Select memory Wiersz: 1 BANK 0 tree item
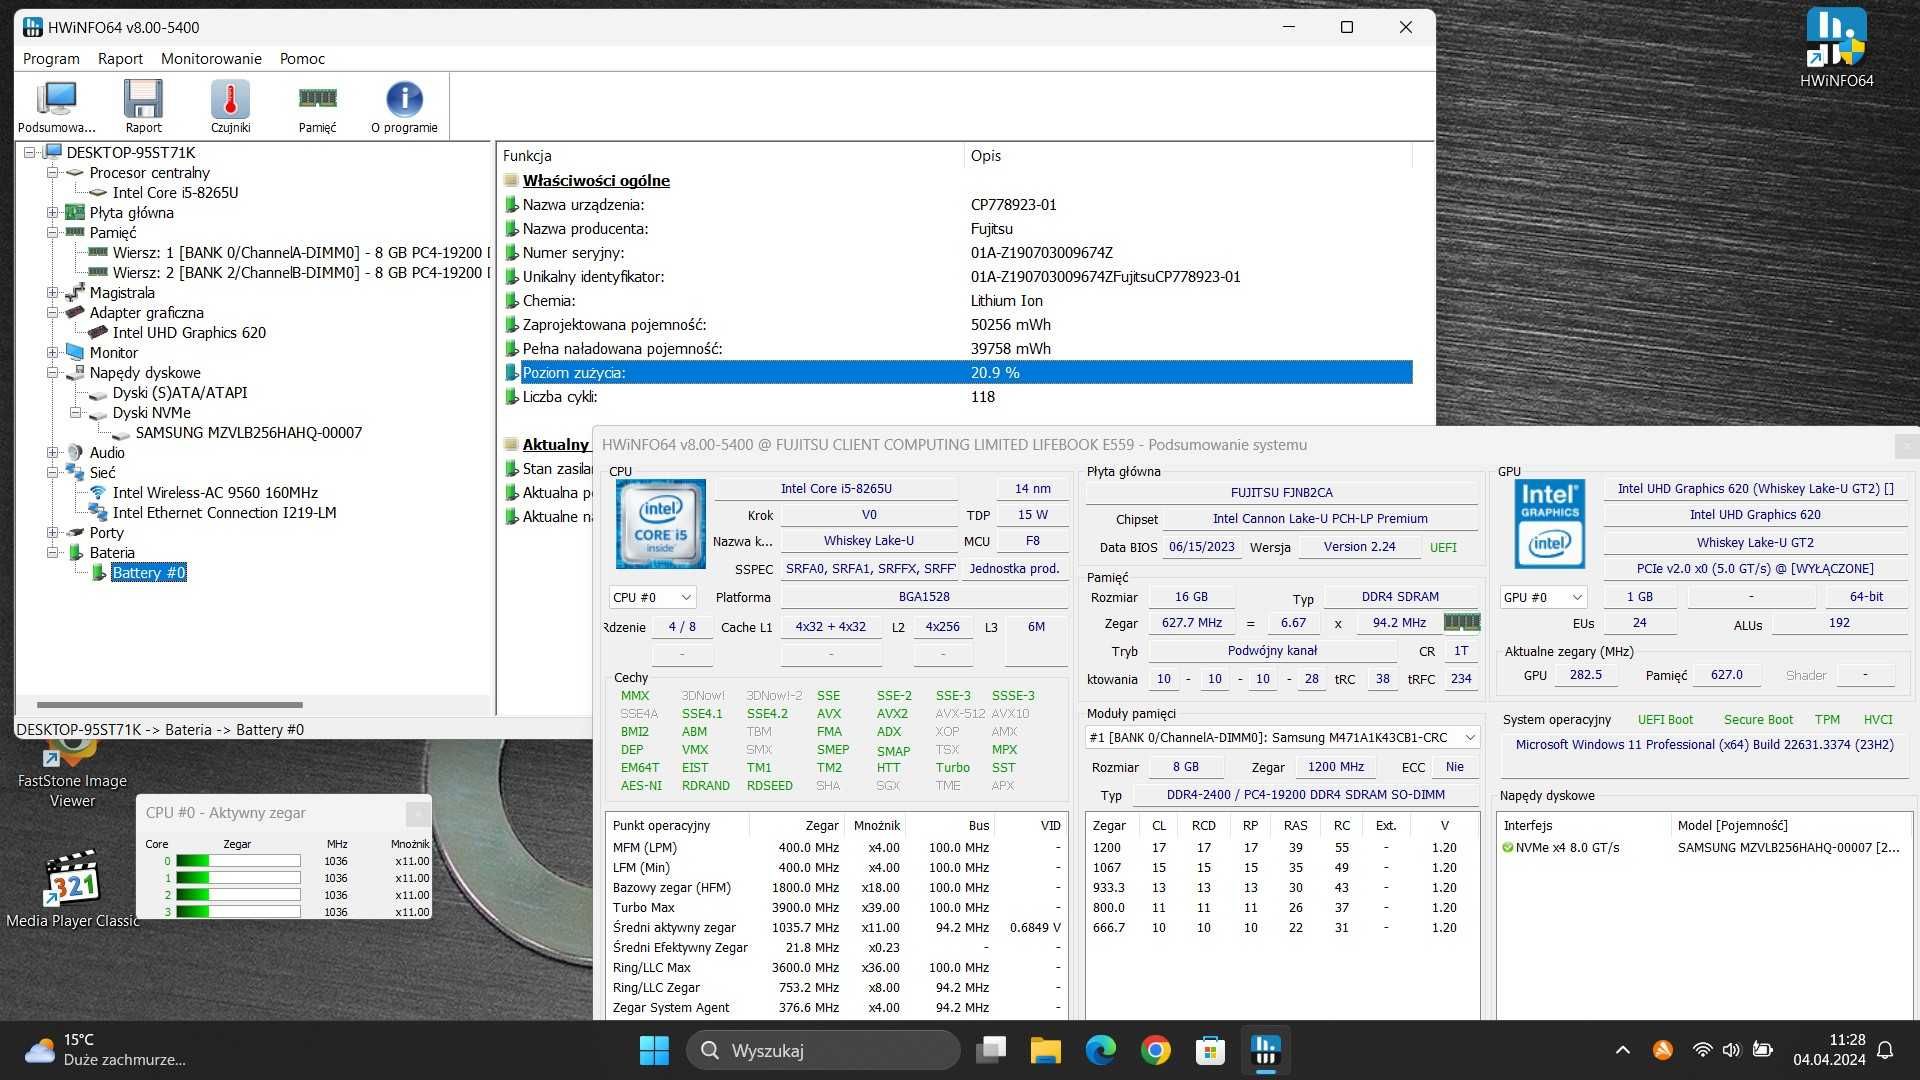 pos(300,252)
